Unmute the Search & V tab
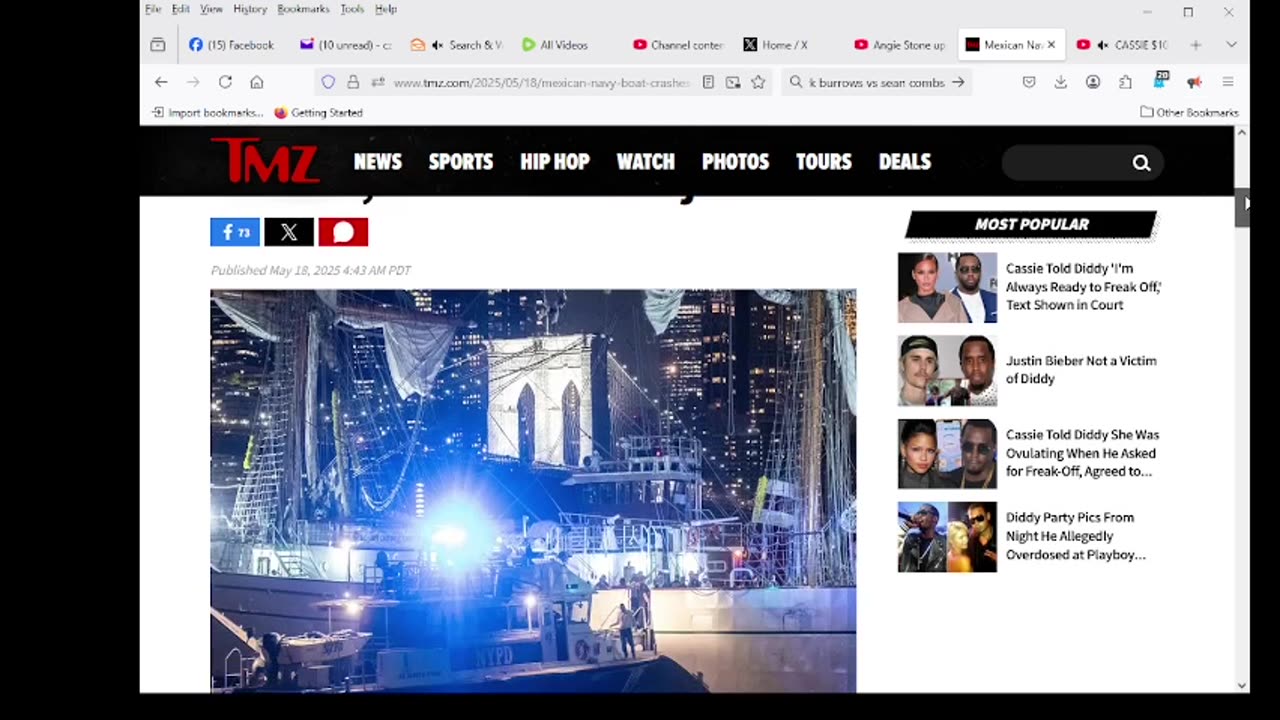The width and height of the screenshot is (1280, 720). (x=437, y=45)
